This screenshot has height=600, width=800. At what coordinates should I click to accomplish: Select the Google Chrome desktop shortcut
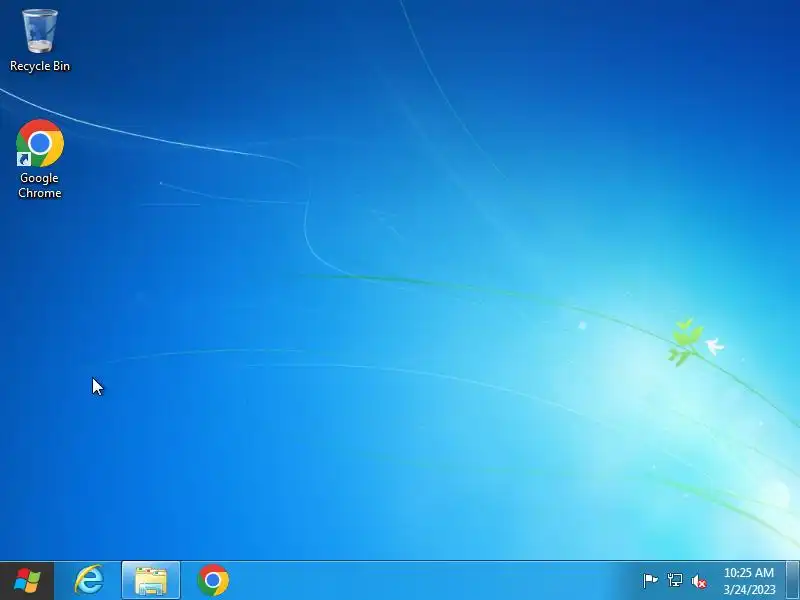[x=40, y=159]
